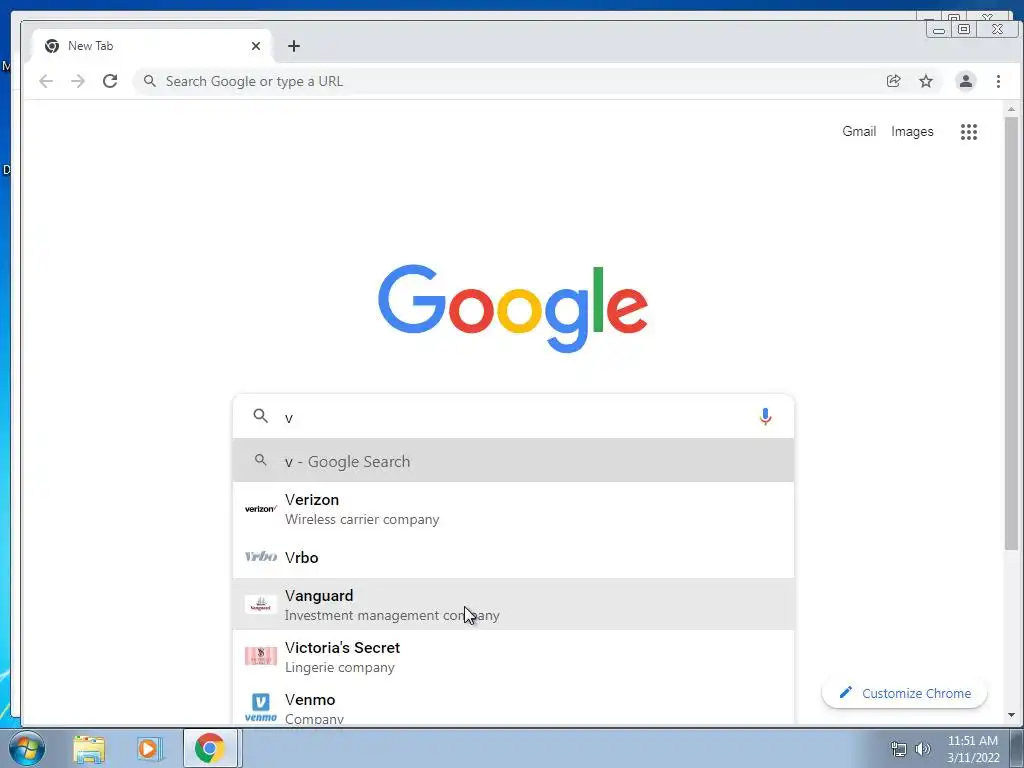This screenshot has height=768, width=1024.
Task: Start voice search with microphone icon
Action: (x=765, y=417)
